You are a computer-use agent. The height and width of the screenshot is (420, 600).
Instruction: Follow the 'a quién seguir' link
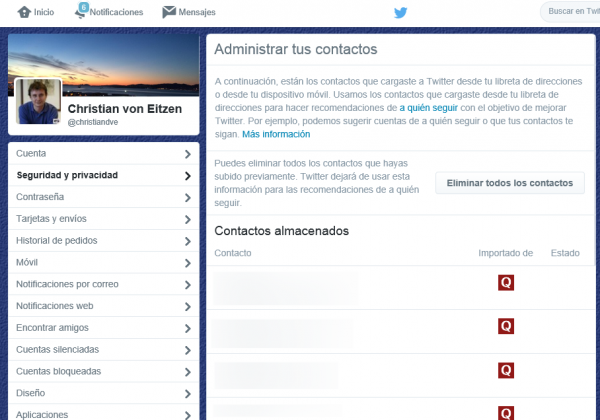429,108
